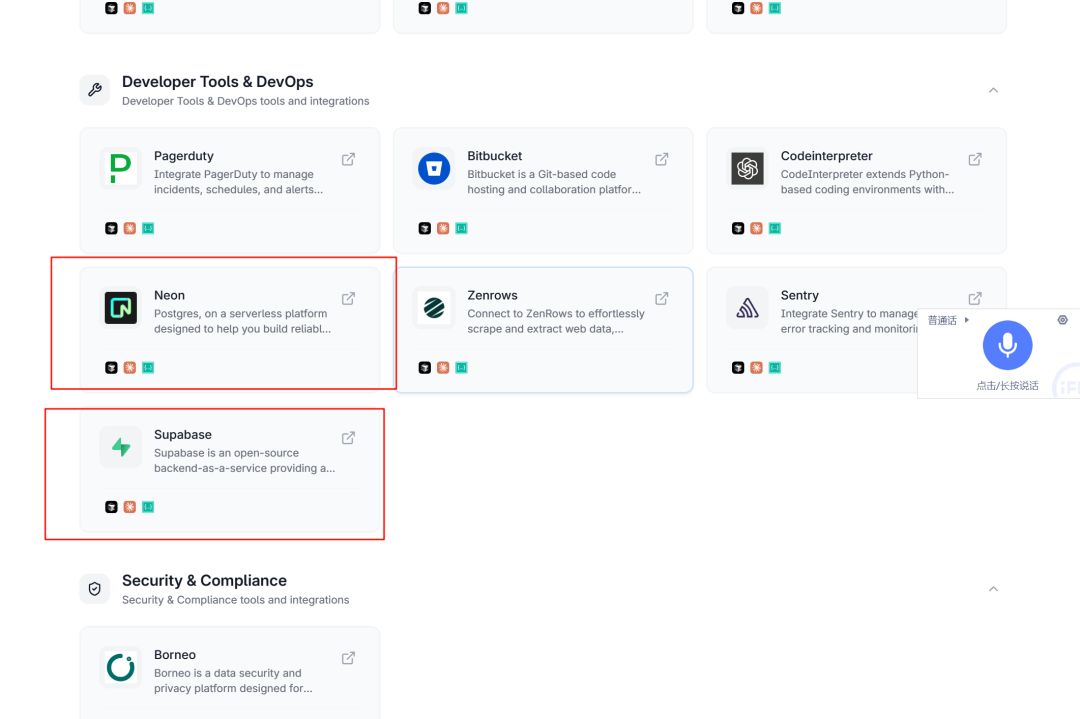The width and height of the screenshot is (1080, 719).
Task: Click the wrench icon beside Developer Tools
Action: pos(94,90)
